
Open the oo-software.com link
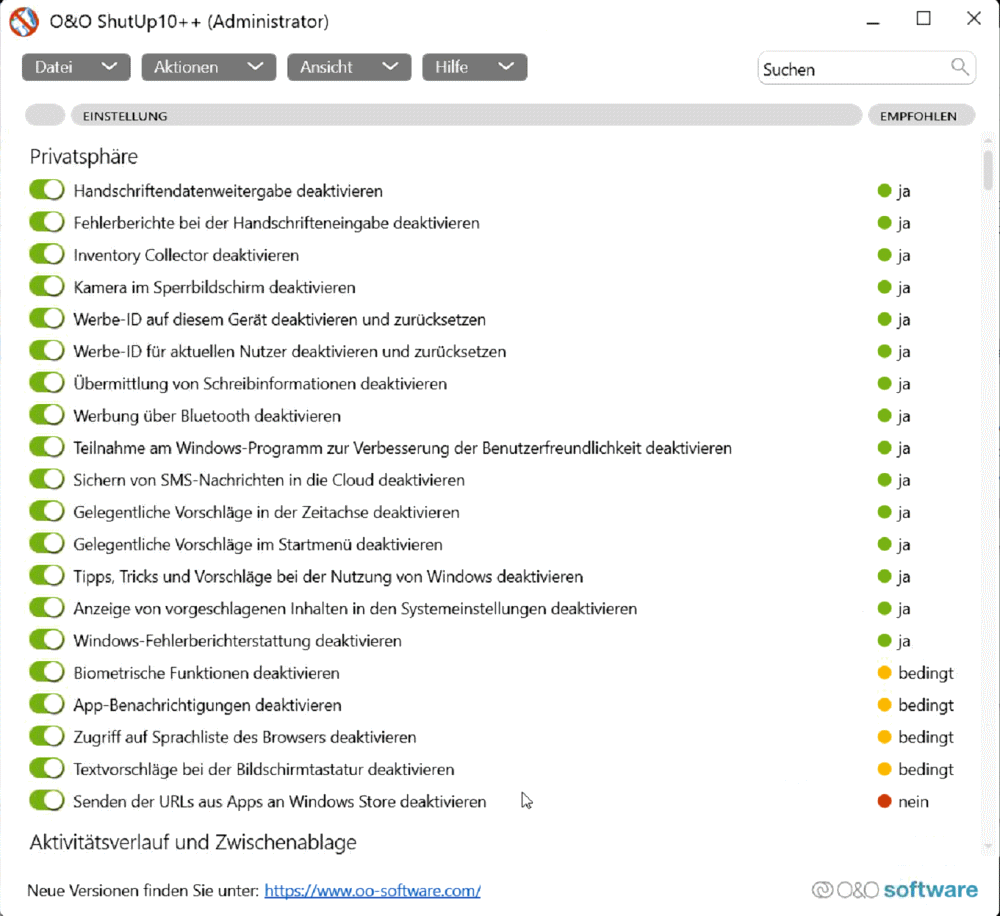[x=372, y=890]
